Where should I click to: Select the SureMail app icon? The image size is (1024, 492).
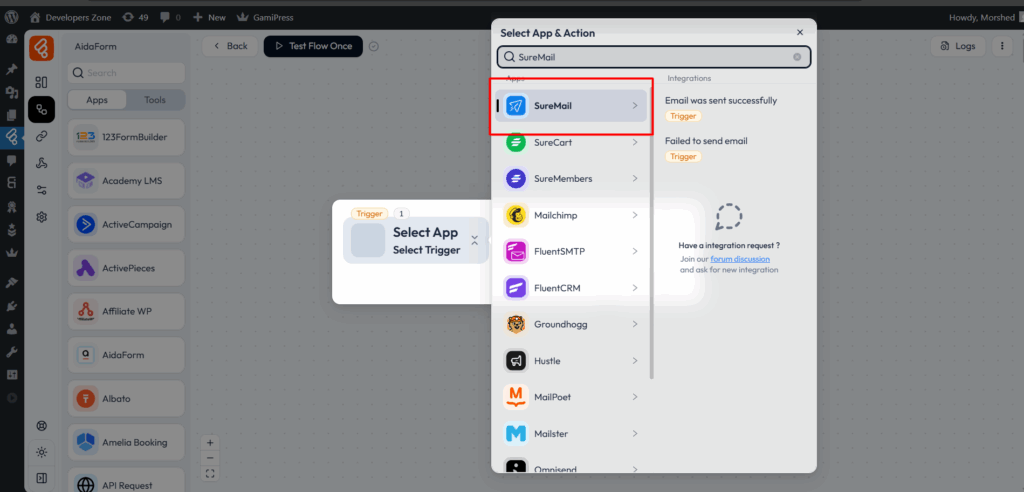click(x=516, y=105)
